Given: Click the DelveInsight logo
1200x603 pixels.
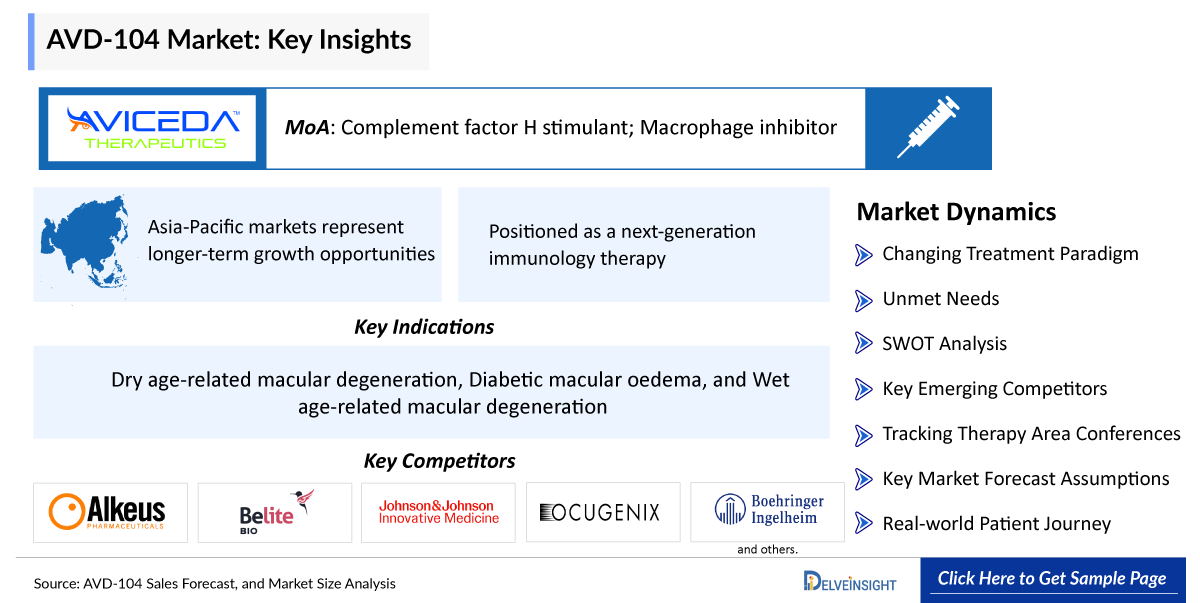Looking at the screenshot, I should (x=850, y=581).
